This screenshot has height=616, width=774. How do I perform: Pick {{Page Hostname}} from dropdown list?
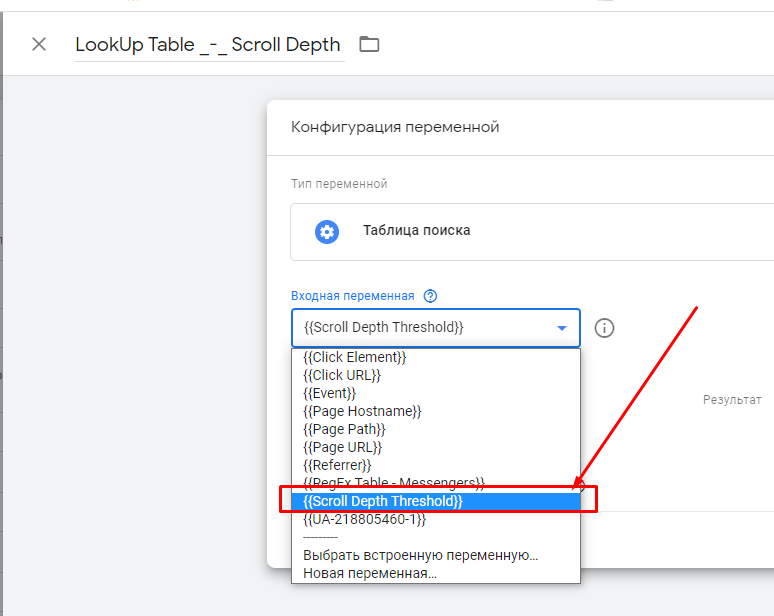[362, 411]
